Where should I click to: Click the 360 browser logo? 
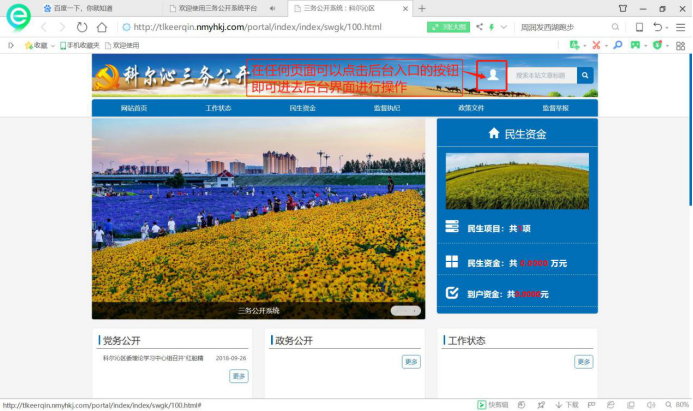18,17
